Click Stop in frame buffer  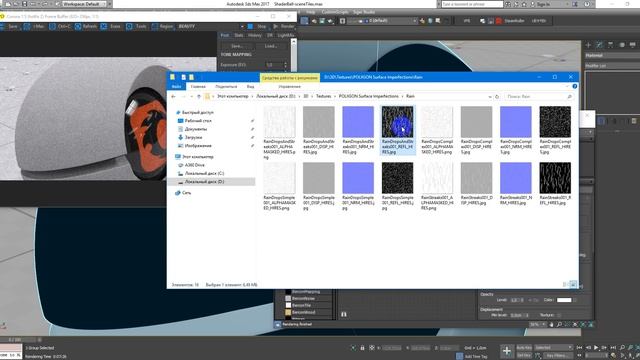[257, 27]
